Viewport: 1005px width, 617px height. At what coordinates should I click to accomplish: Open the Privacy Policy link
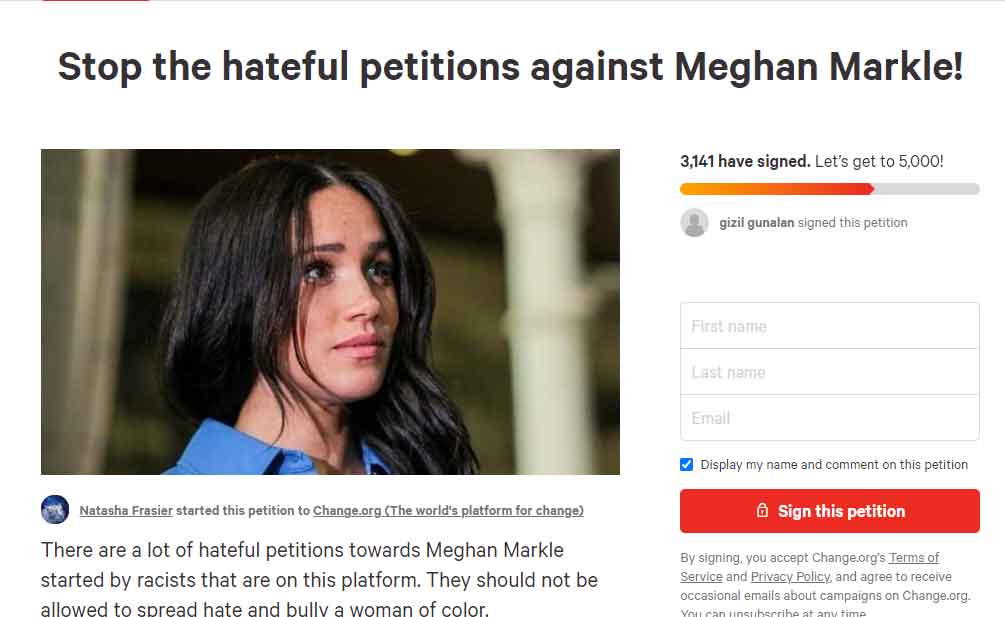pyautogui.click(x=790, y=576)
